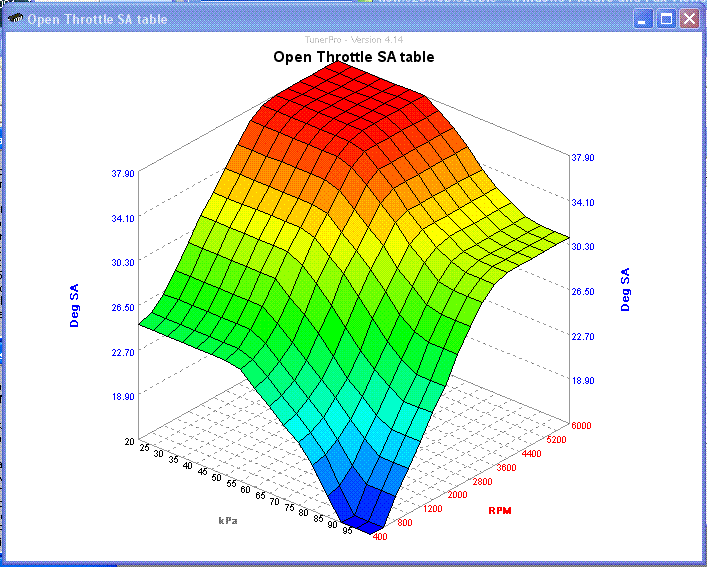The width and height of the screenshot is (709, 568).
Task: Click the 20 kPa axis tick label
Action: tap(130, 441)
